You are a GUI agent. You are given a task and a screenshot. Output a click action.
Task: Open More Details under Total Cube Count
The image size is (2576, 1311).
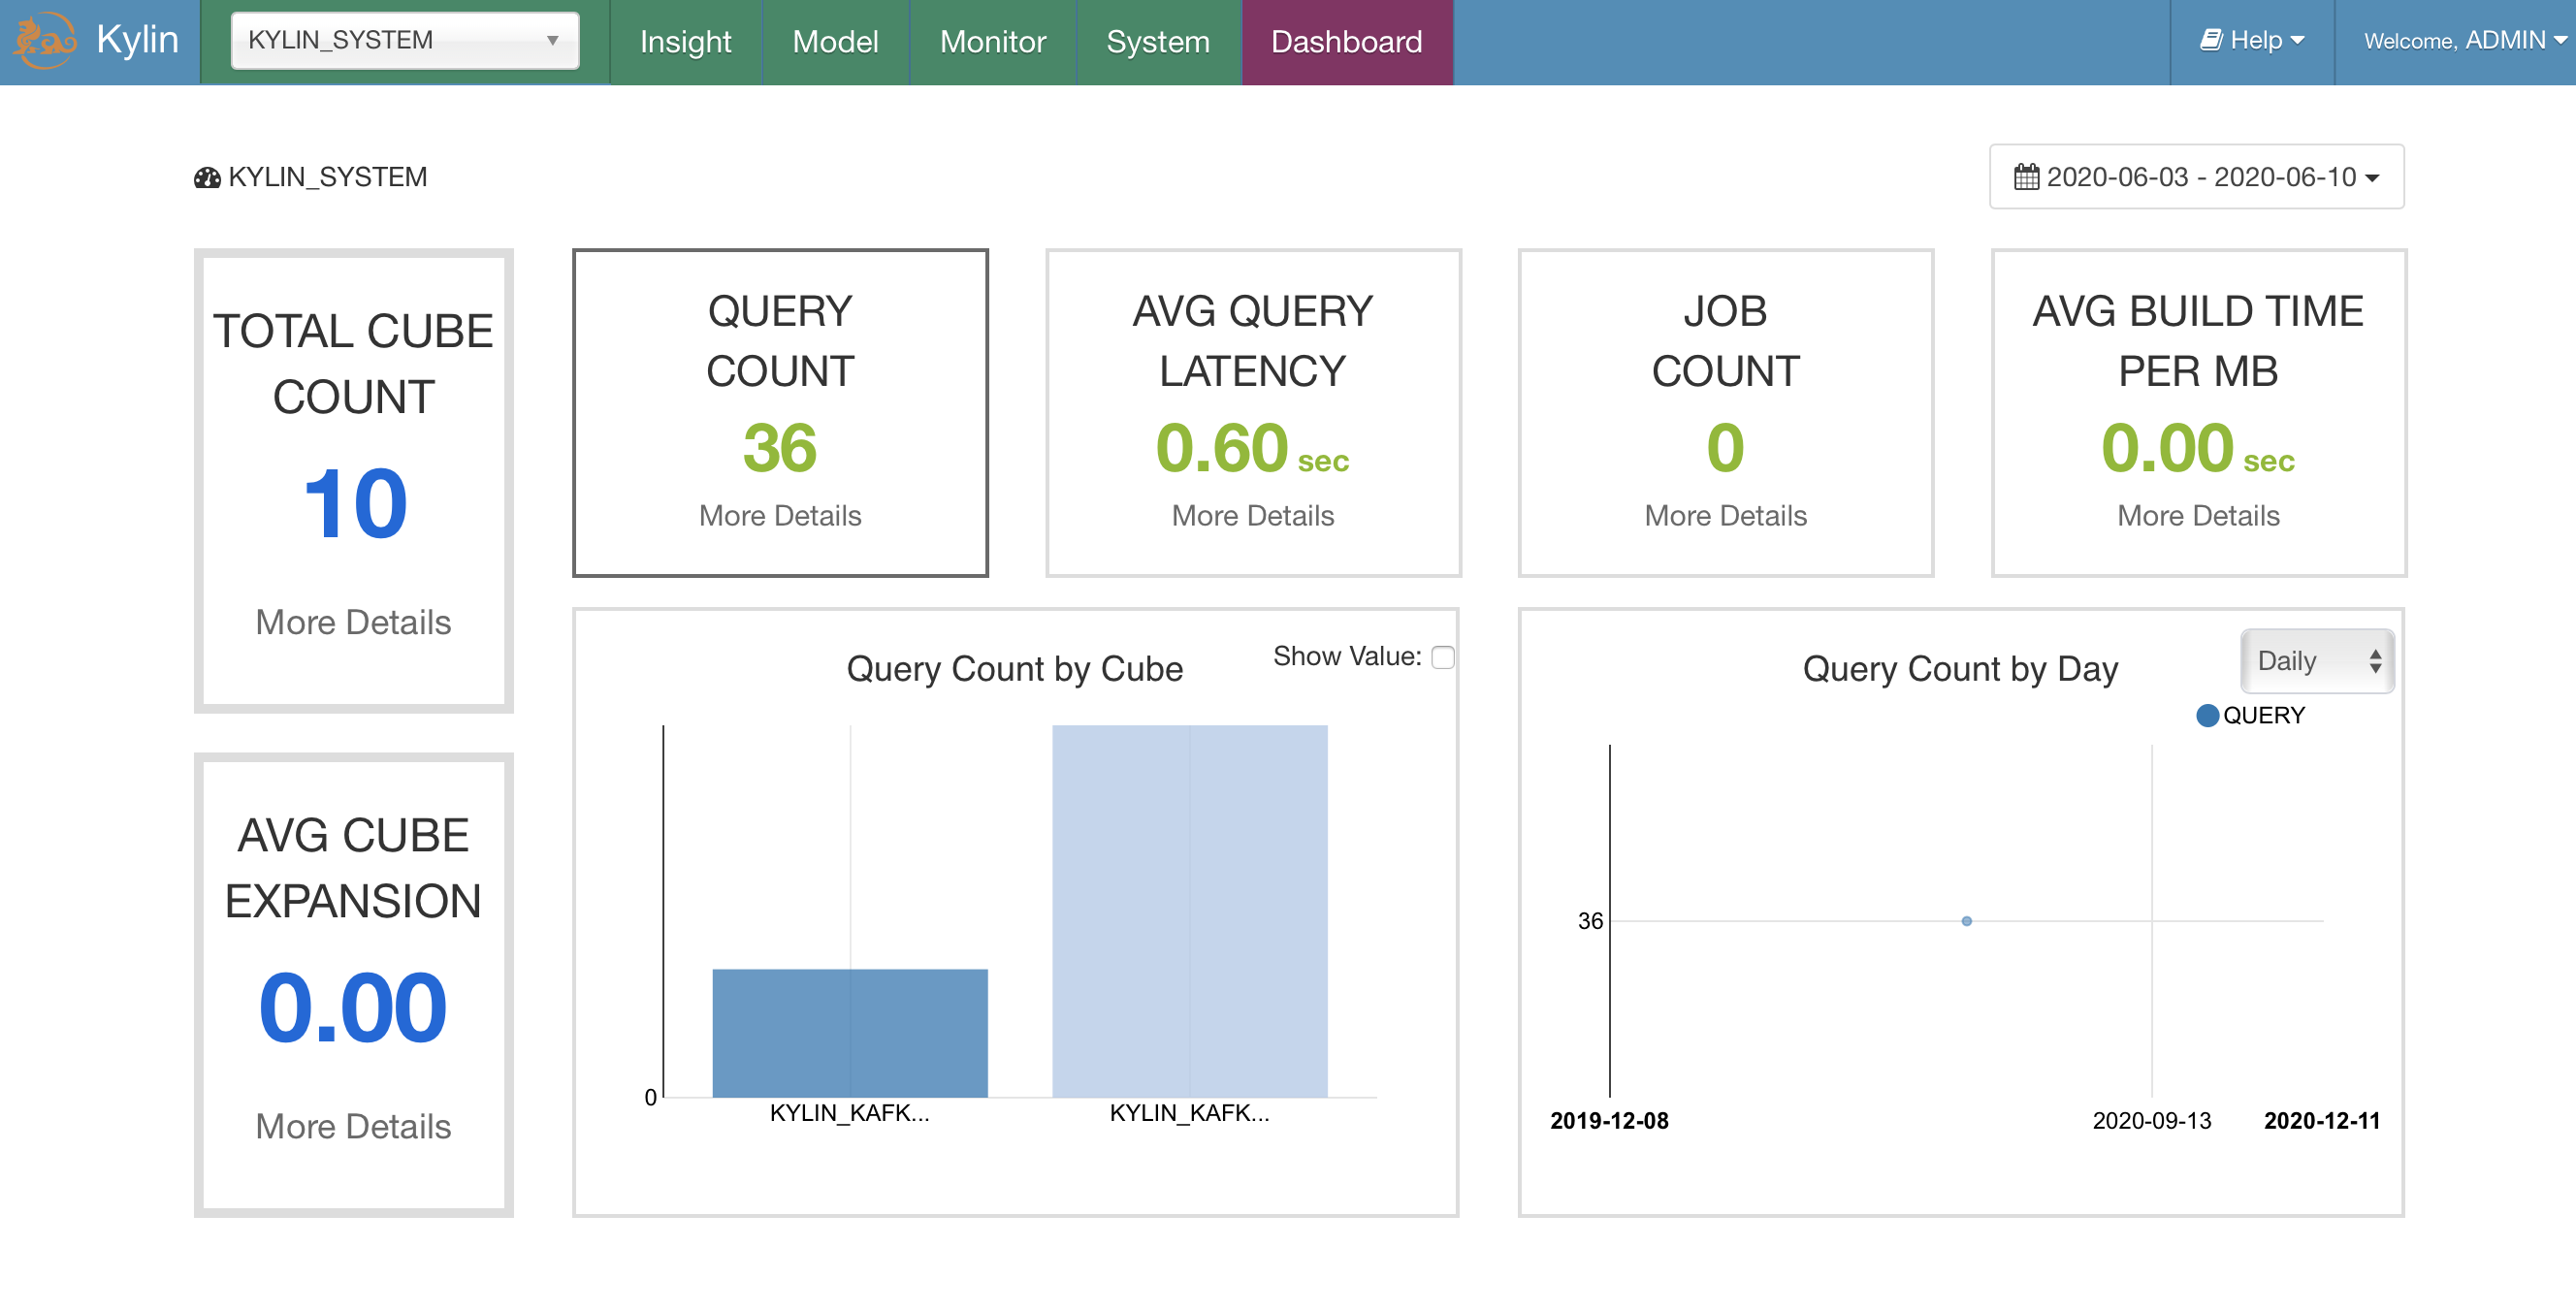(x=353, y=622)
